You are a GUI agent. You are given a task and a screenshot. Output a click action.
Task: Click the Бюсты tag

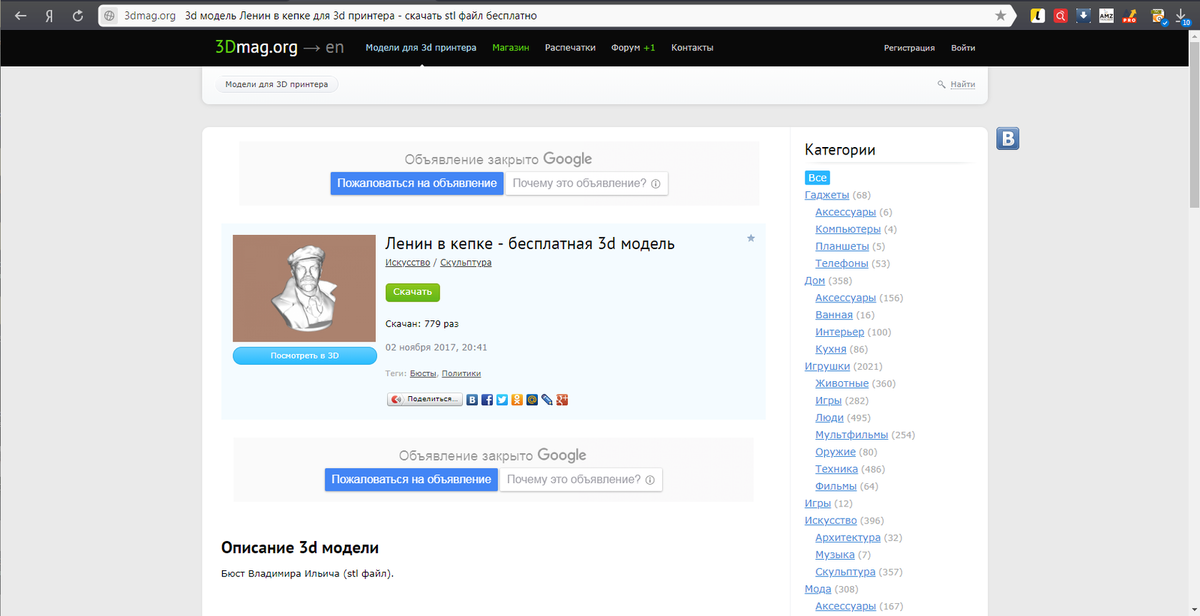tap(423, 373)
